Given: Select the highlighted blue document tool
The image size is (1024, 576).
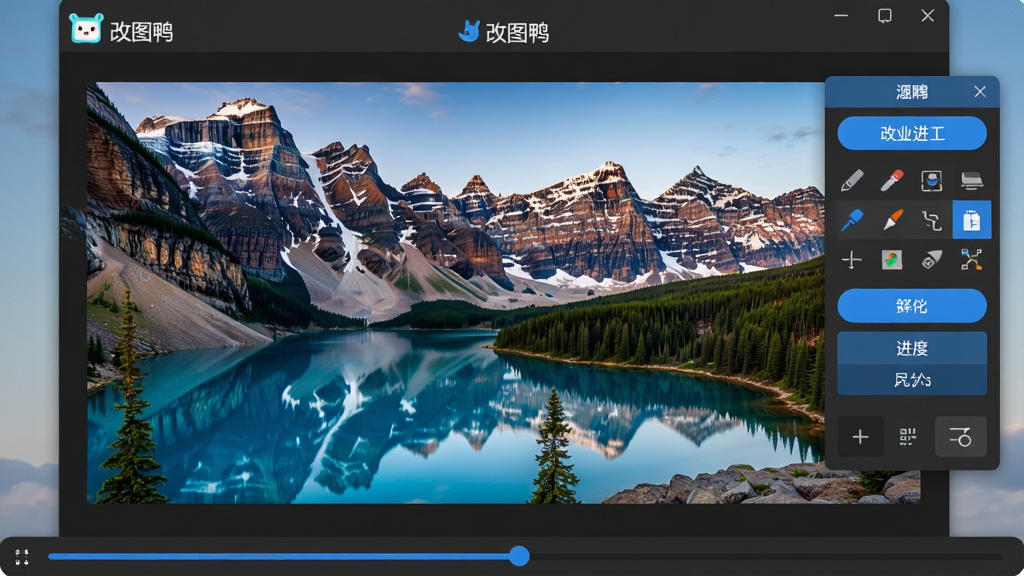Looking at the screenshot, I should click(972, 220).
